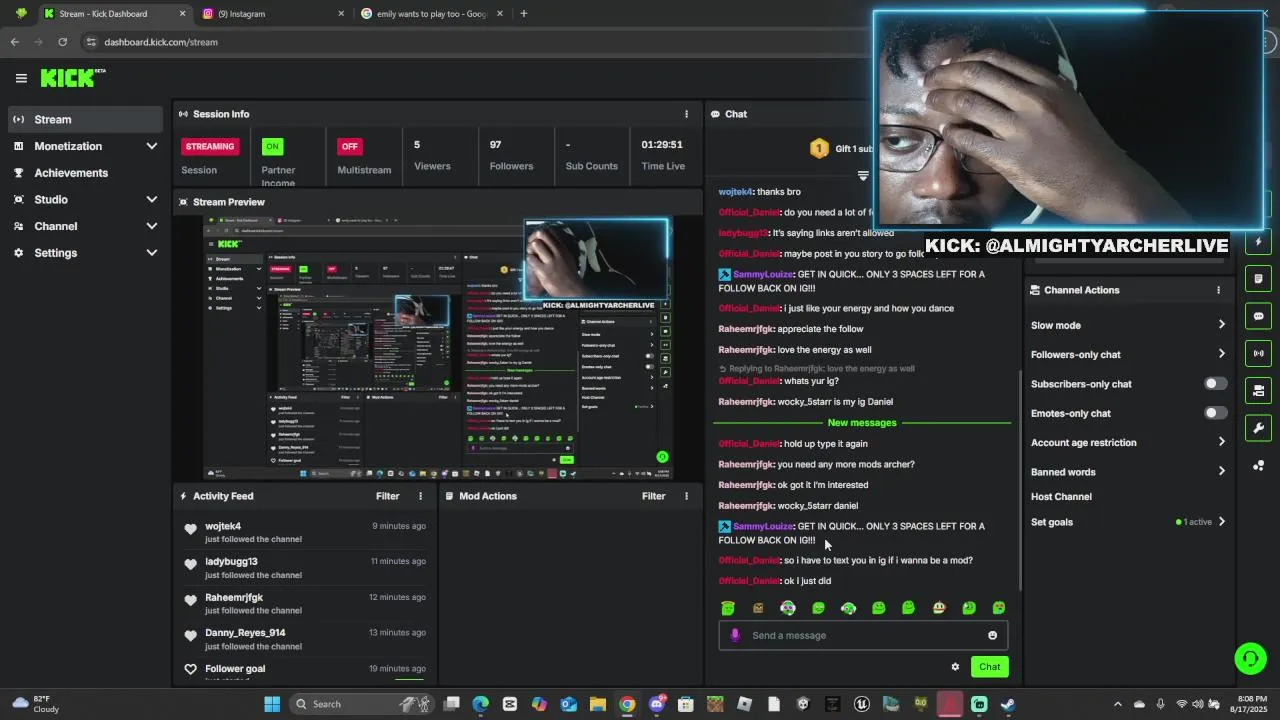Image resolution: width=1280 pixels, height=720 pixels.
Task: Toggle Emotes-only chat switch
Action: (1215, 413)
